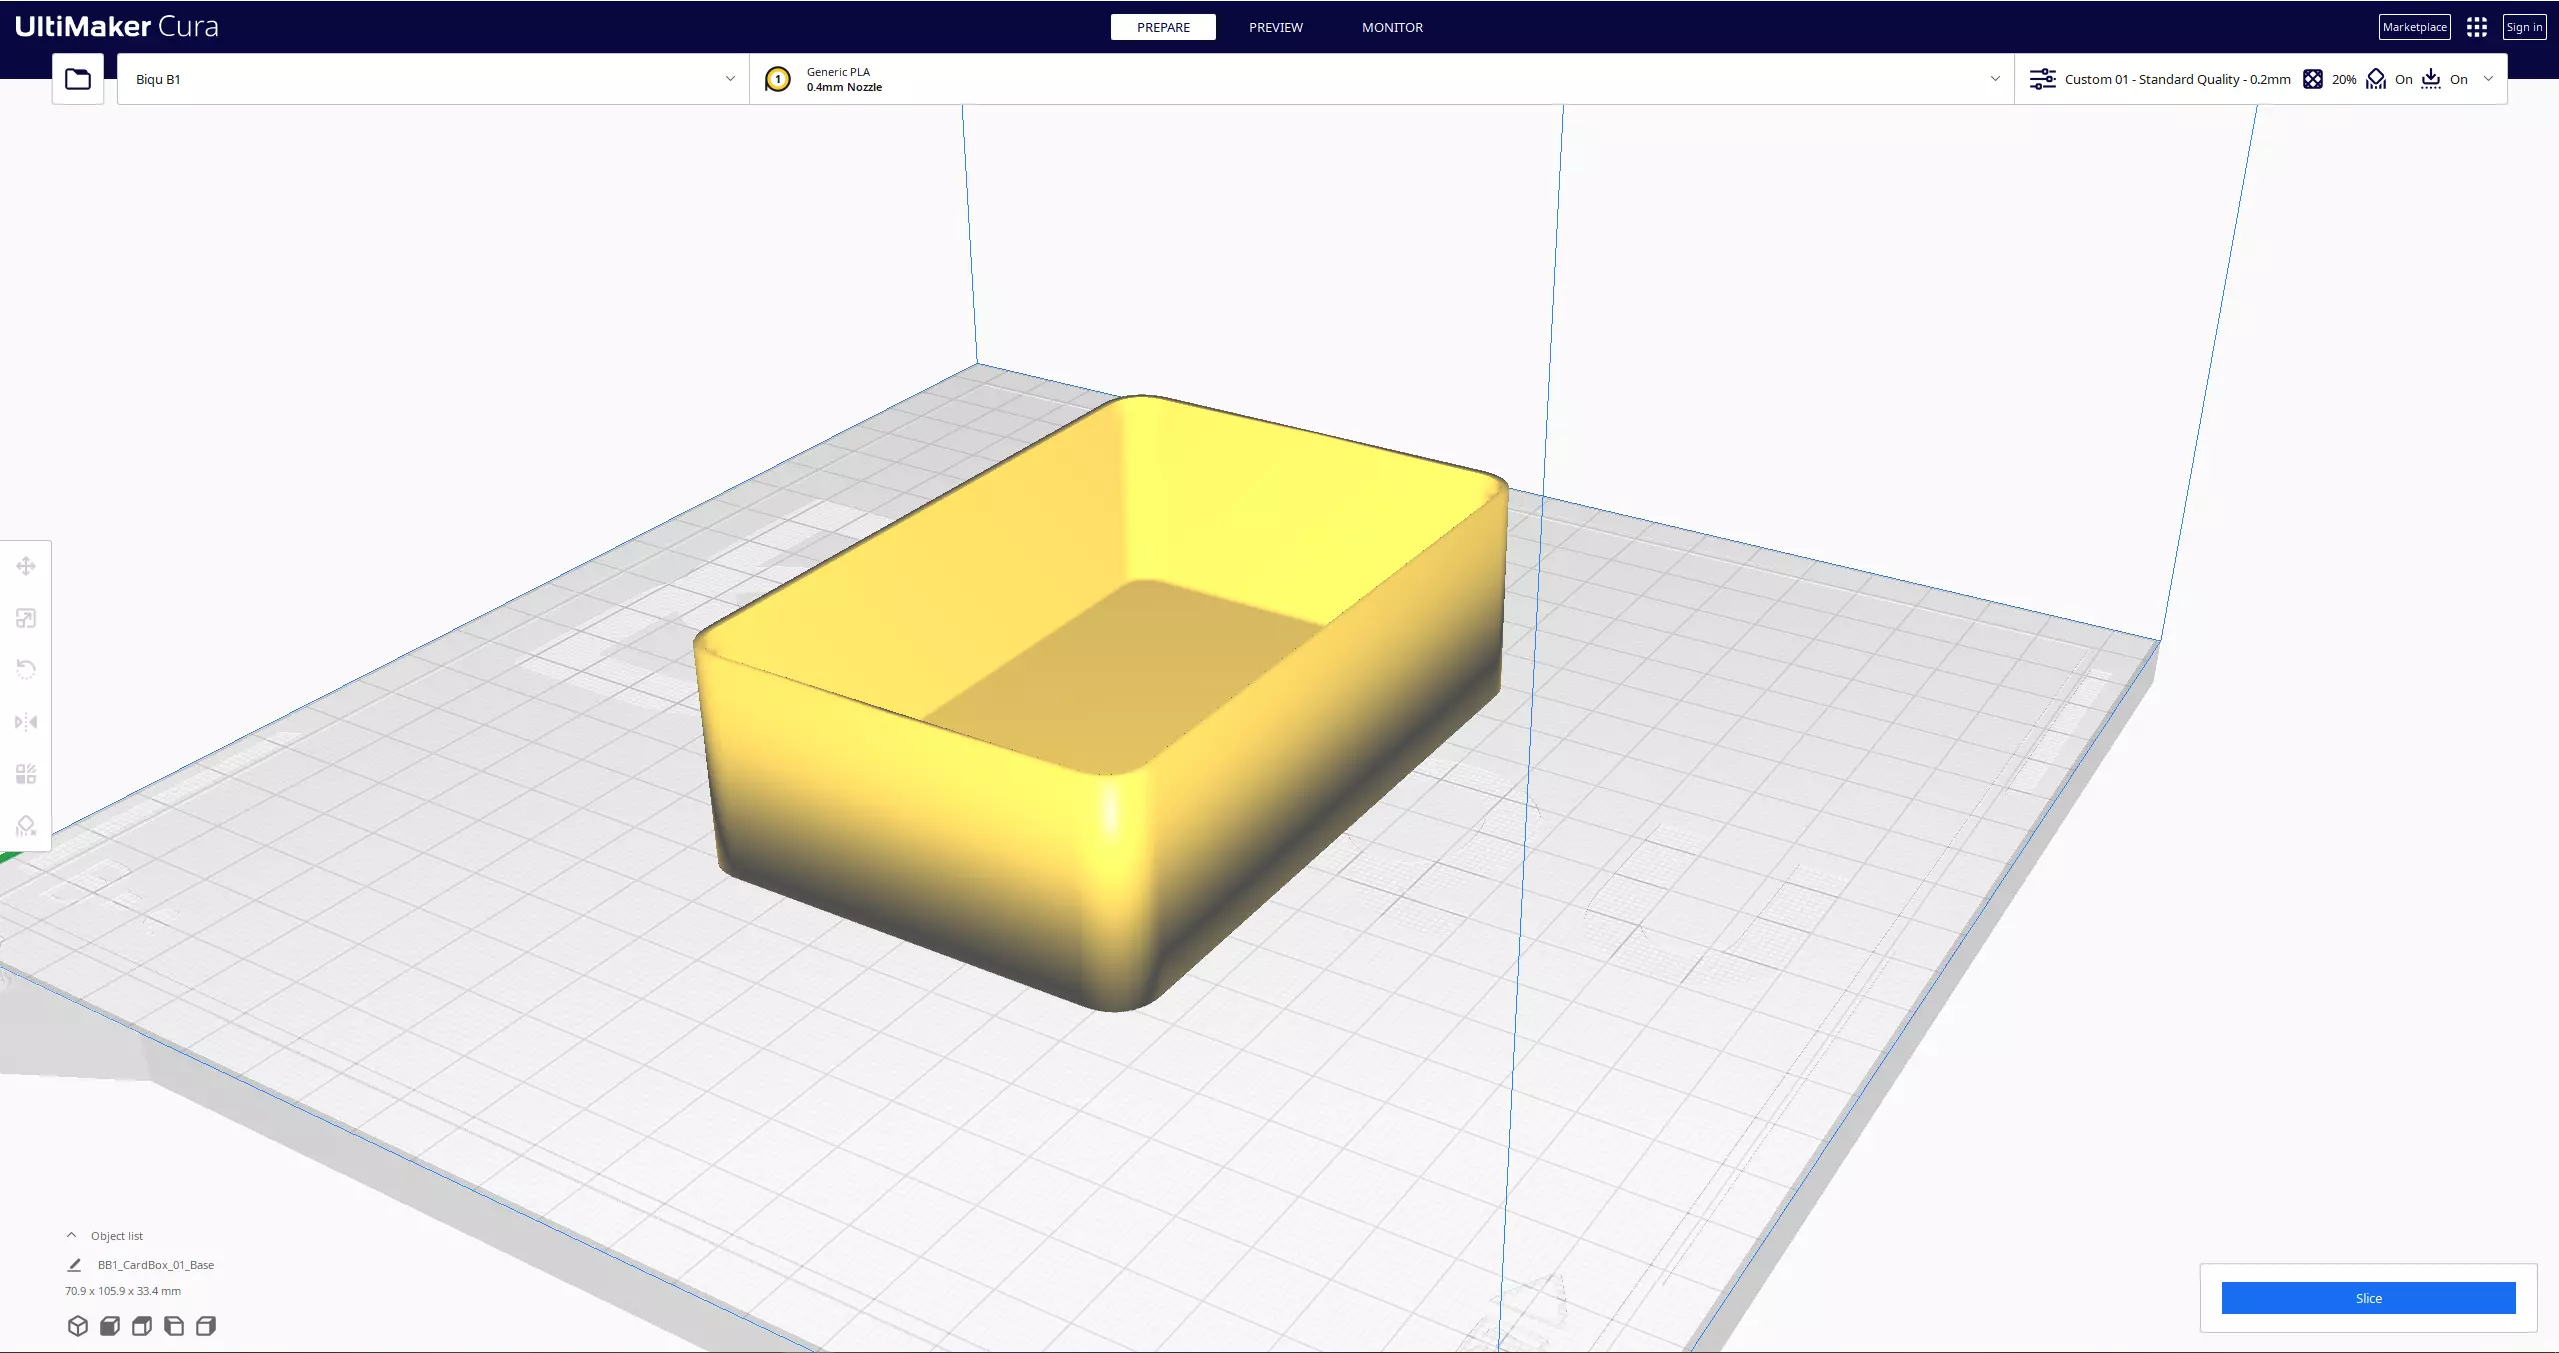This screenshot has height=1353, width=2559.
Task: Click the 0.4mm Nozzle label
Action: (x=844, y=87)
